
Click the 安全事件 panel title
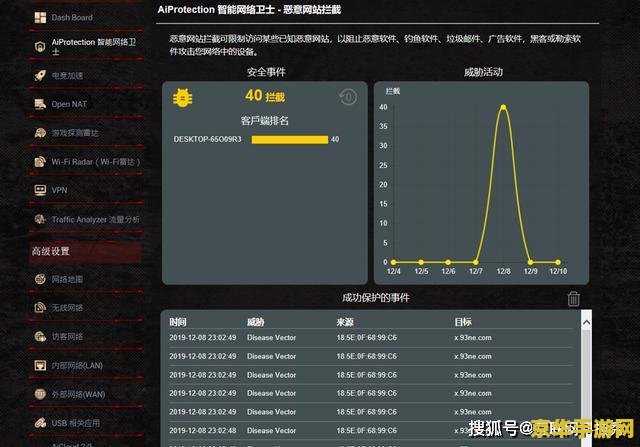click(x=266, y=72)
